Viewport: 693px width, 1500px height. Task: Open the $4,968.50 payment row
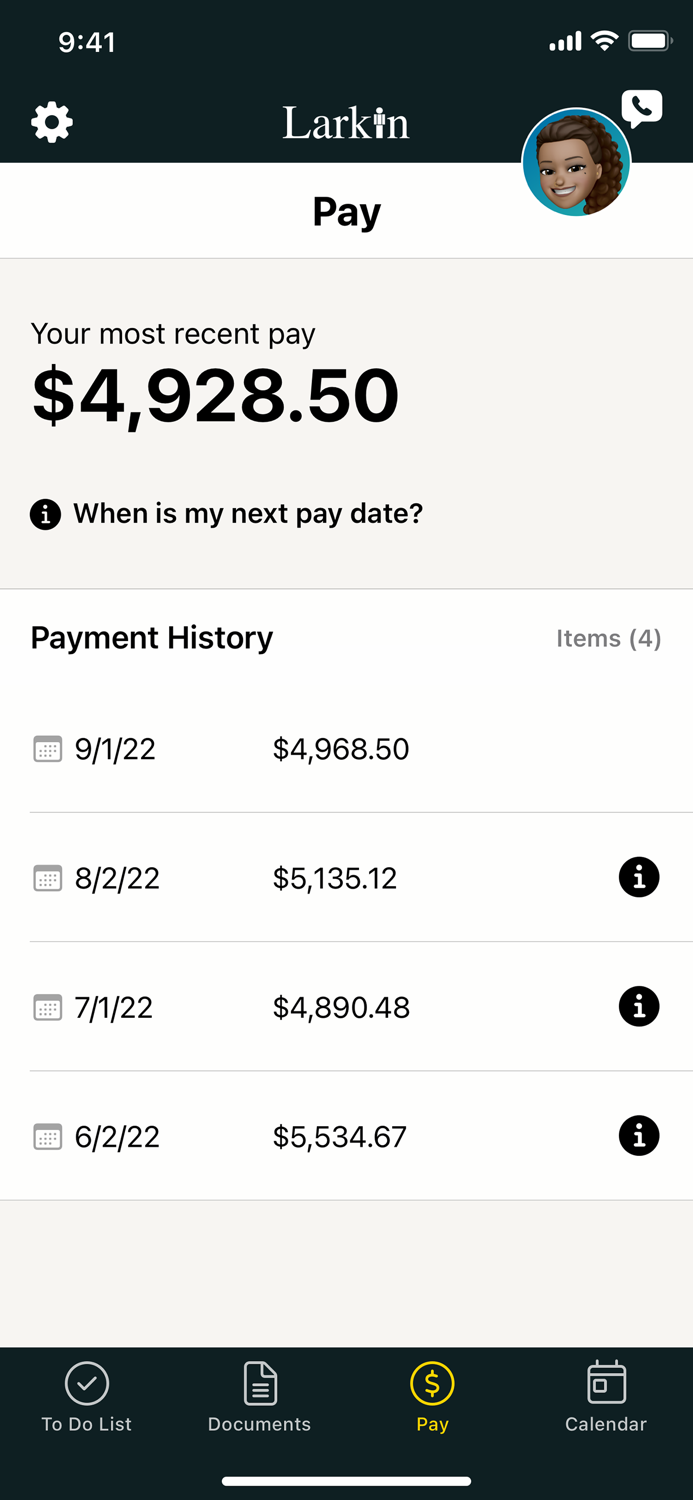coord(341,749)
